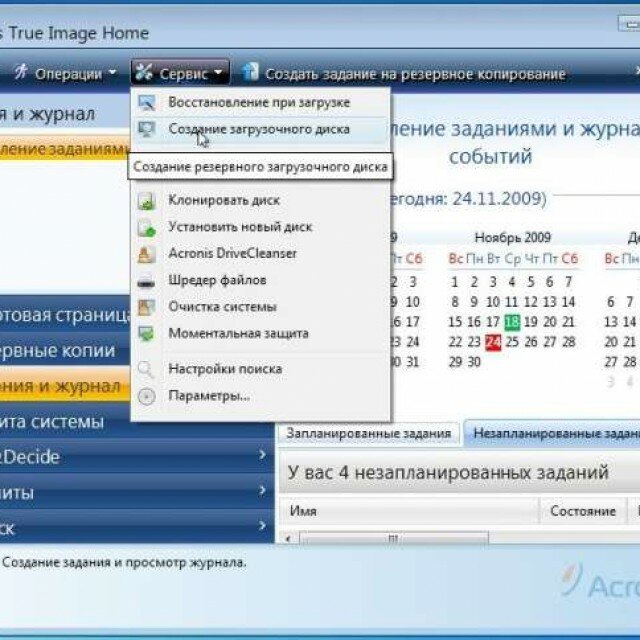Click the Имя column header
The image size is (640, 640).
409,511
